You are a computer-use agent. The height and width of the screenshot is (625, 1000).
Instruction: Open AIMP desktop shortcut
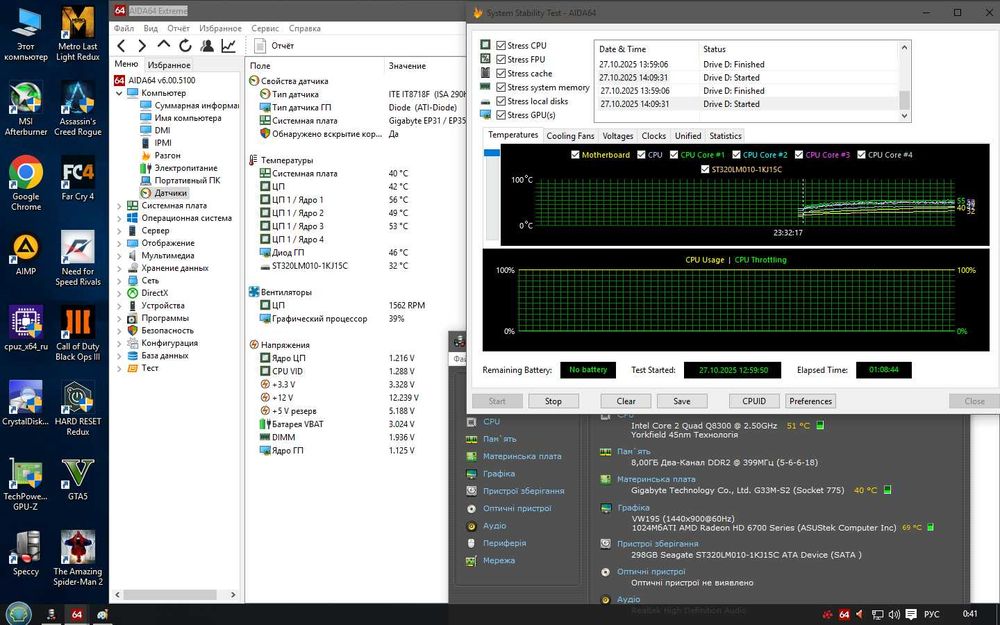[26, 253]
